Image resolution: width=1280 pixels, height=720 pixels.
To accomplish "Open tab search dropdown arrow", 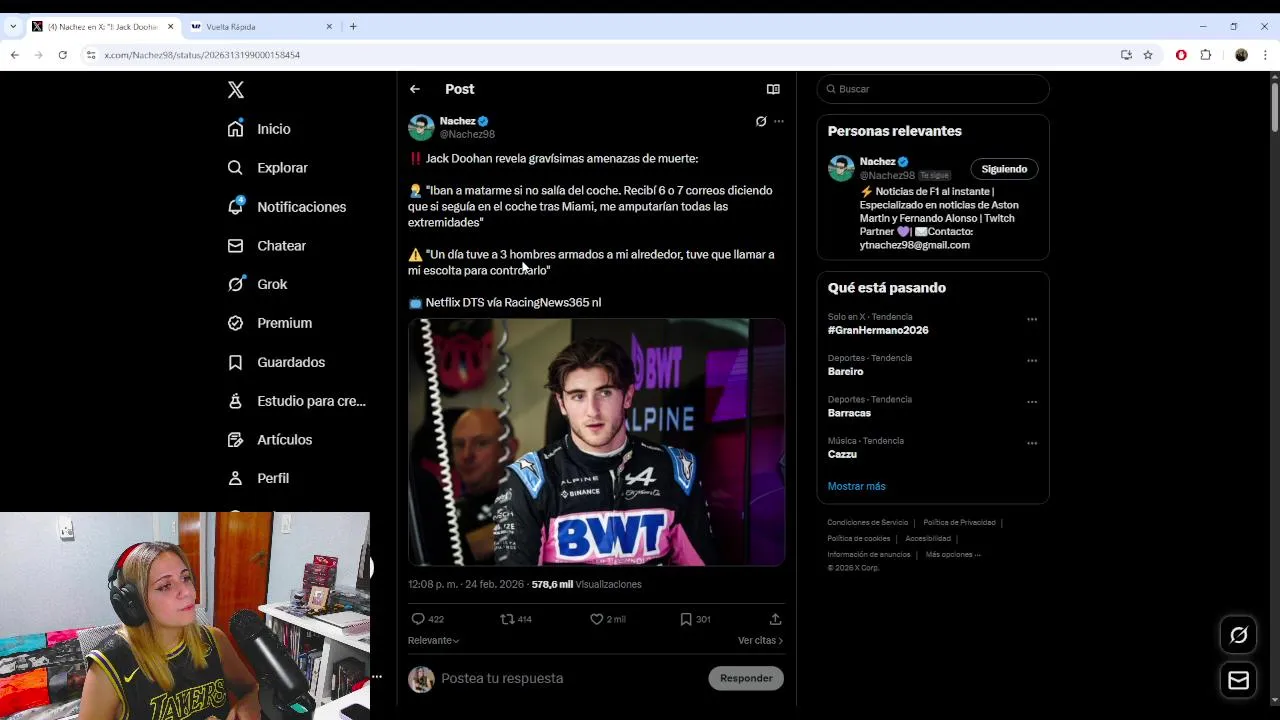I will coord(12,27).
